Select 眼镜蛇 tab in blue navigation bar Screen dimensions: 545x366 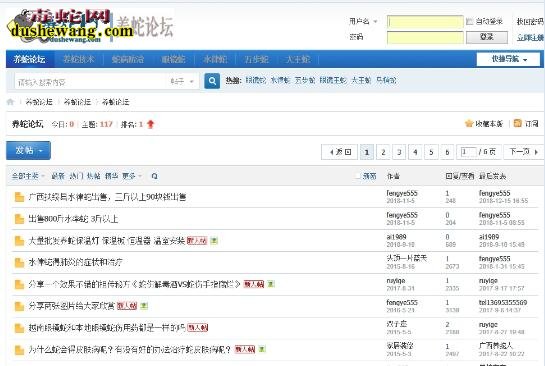[x=173, y=59]
